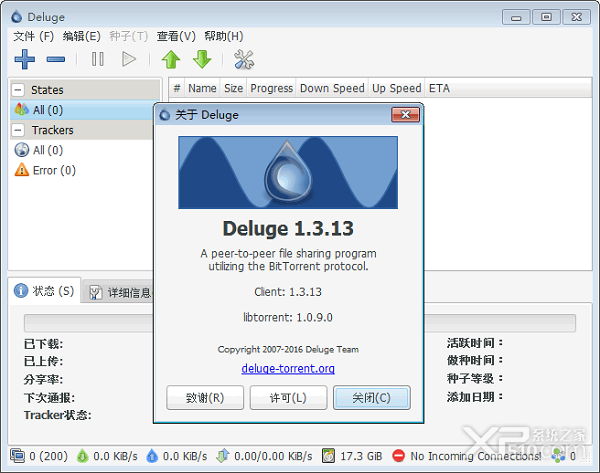Image resolution: width=600 pixels, height=473 pixels.
Task: Click the Deluge 1.3.13 heading text
Action: 288,228
